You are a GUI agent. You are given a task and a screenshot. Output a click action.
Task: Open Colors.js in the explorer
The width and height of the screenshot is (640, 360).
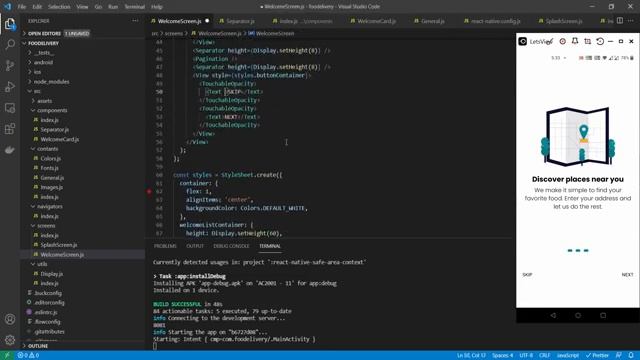coord(51,158)
